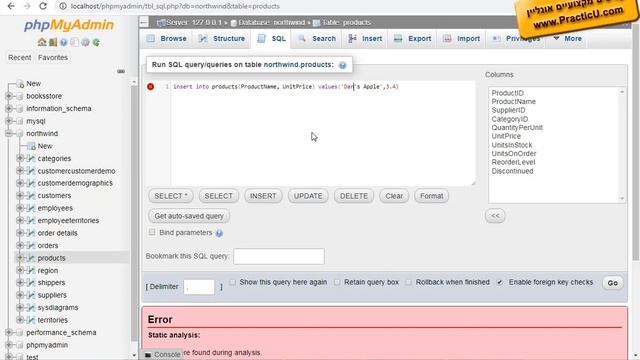This screenshot has height=360, width=640.
Task: Open the Import tab
Action: pos(462,39)
